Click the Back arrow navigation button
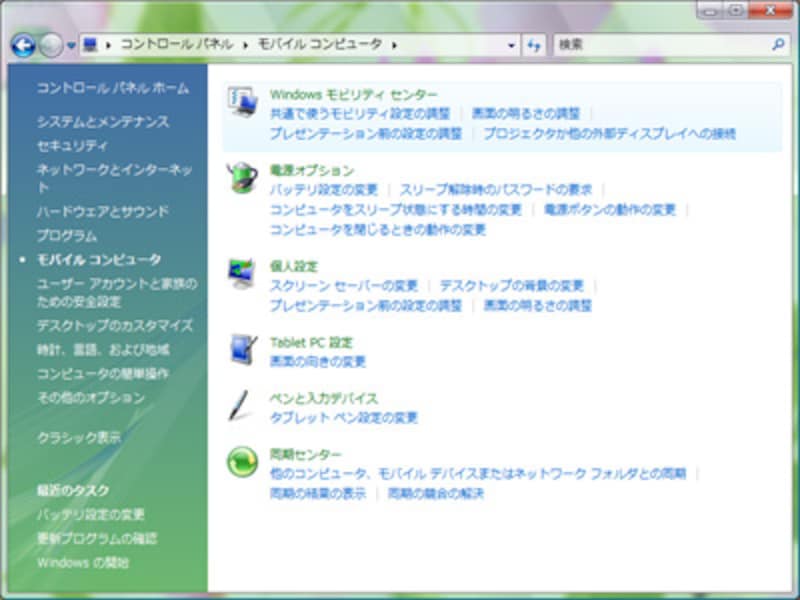800x600 pixels. click(23, 45)
